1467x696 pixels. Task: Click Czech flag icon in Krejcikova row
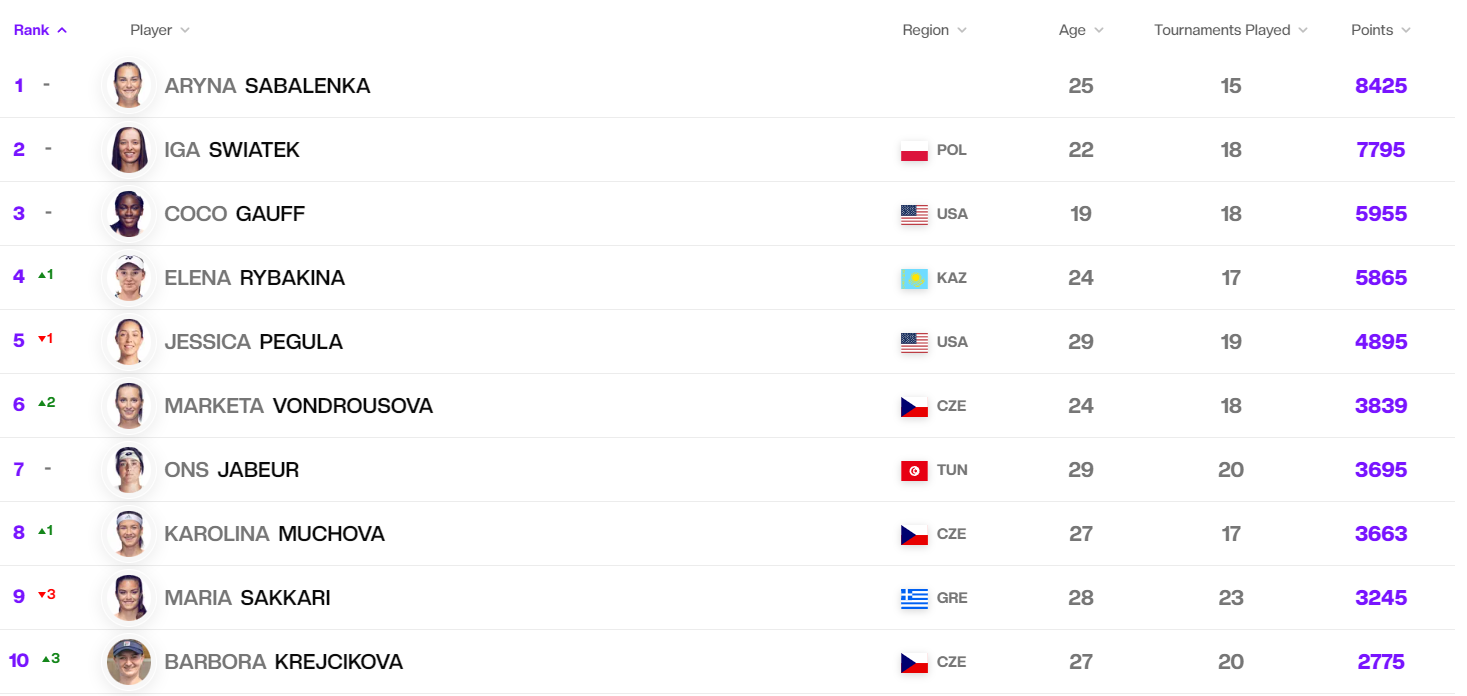coord(914,663)
